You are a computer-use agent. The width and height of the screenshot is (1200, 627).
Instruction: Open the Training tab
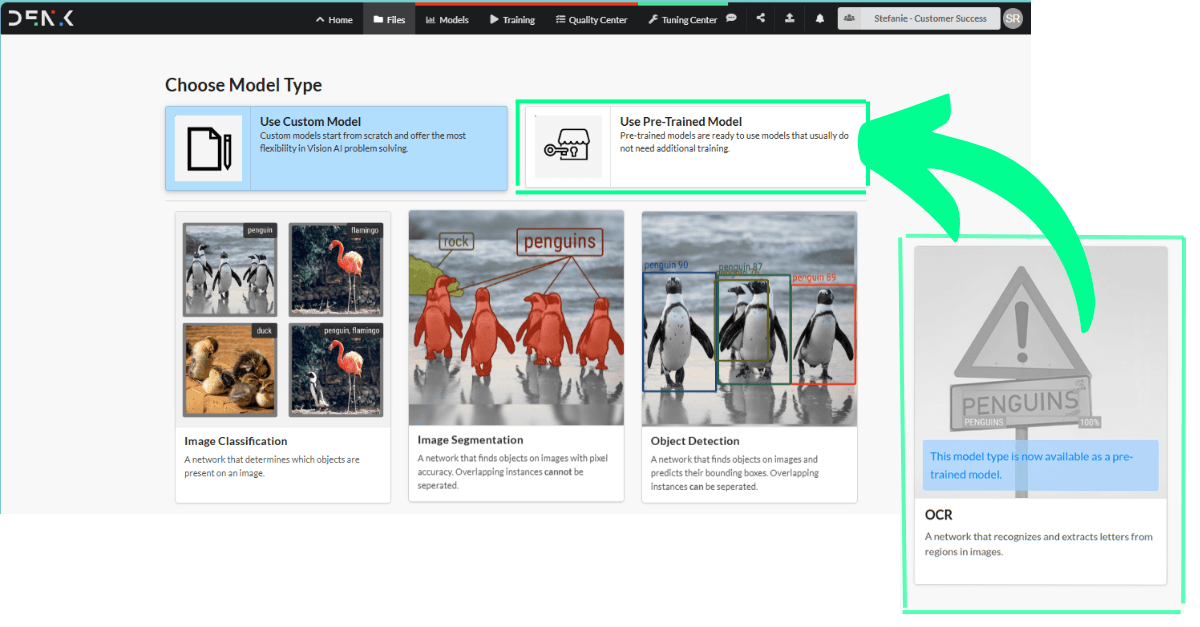[x=512, y=19]
